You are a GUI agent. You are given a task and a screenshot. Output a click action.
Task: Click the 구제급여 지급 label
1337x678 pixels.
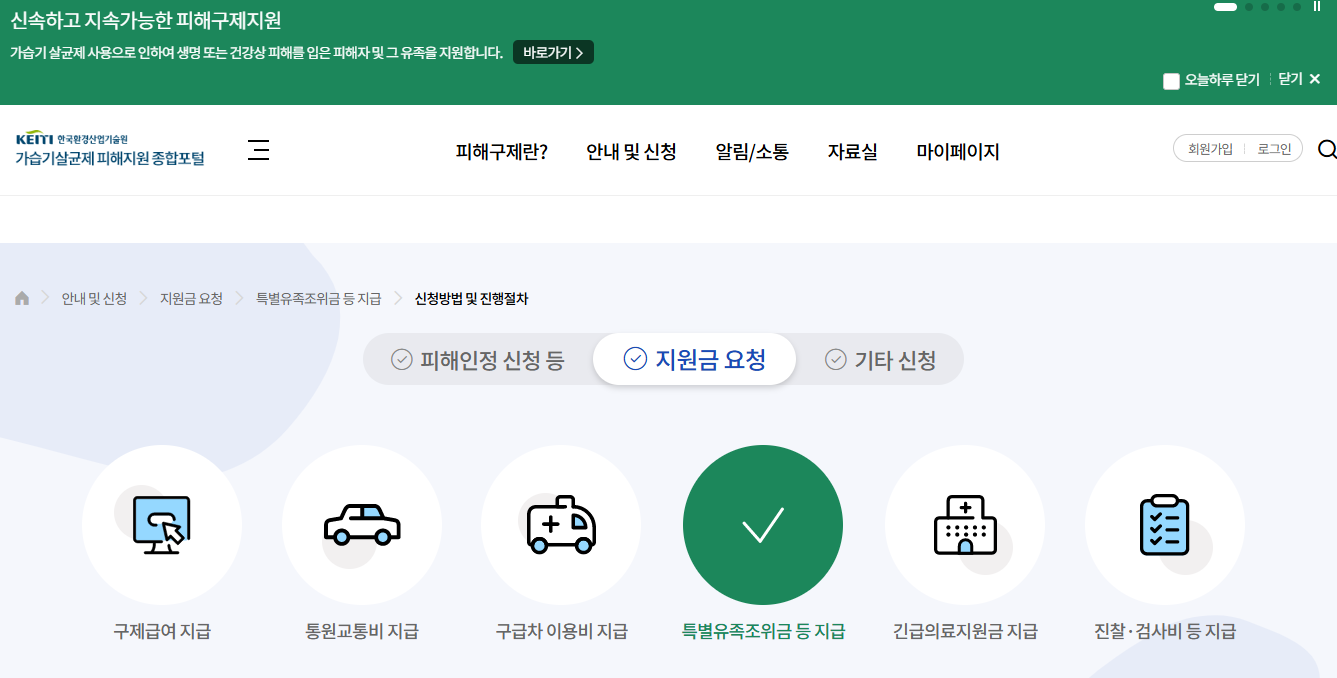(162, 631)
